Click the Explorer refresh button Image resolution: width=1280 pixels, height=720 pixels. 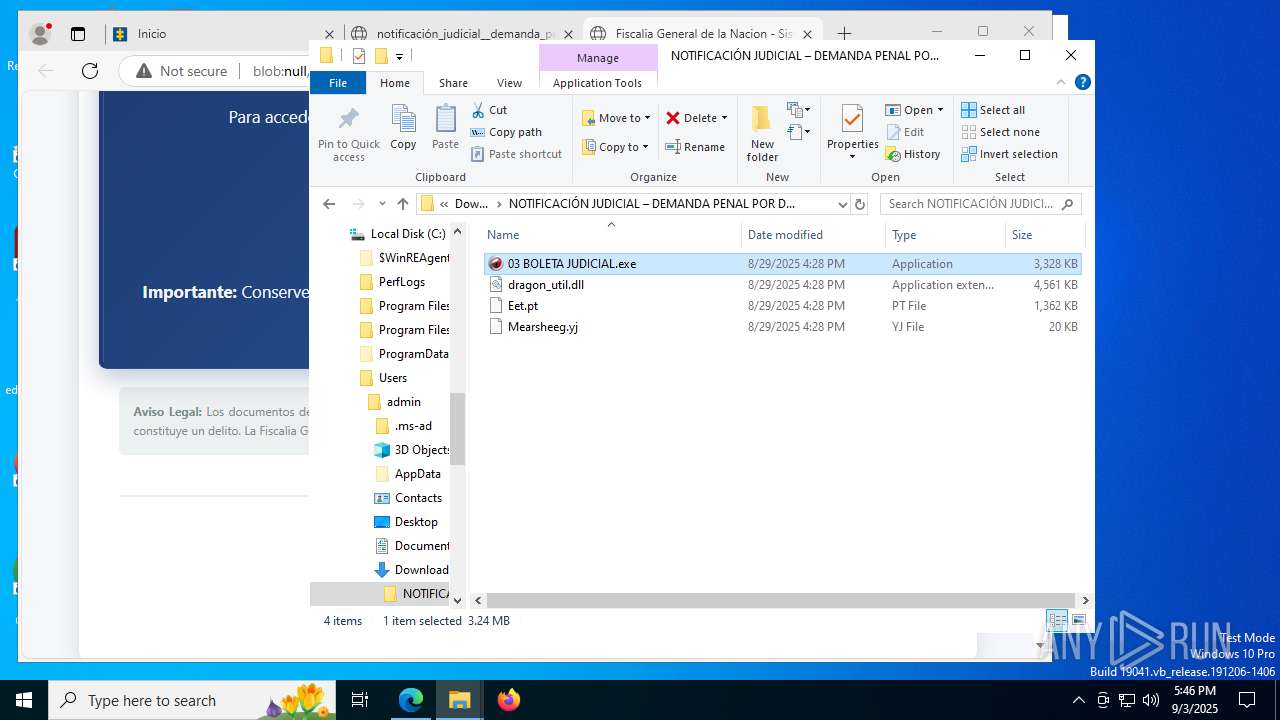[859, 204]
